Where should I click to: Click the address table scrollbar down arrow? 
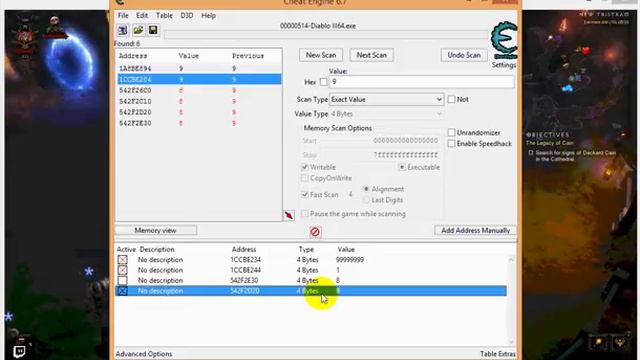tap(511, 342)
